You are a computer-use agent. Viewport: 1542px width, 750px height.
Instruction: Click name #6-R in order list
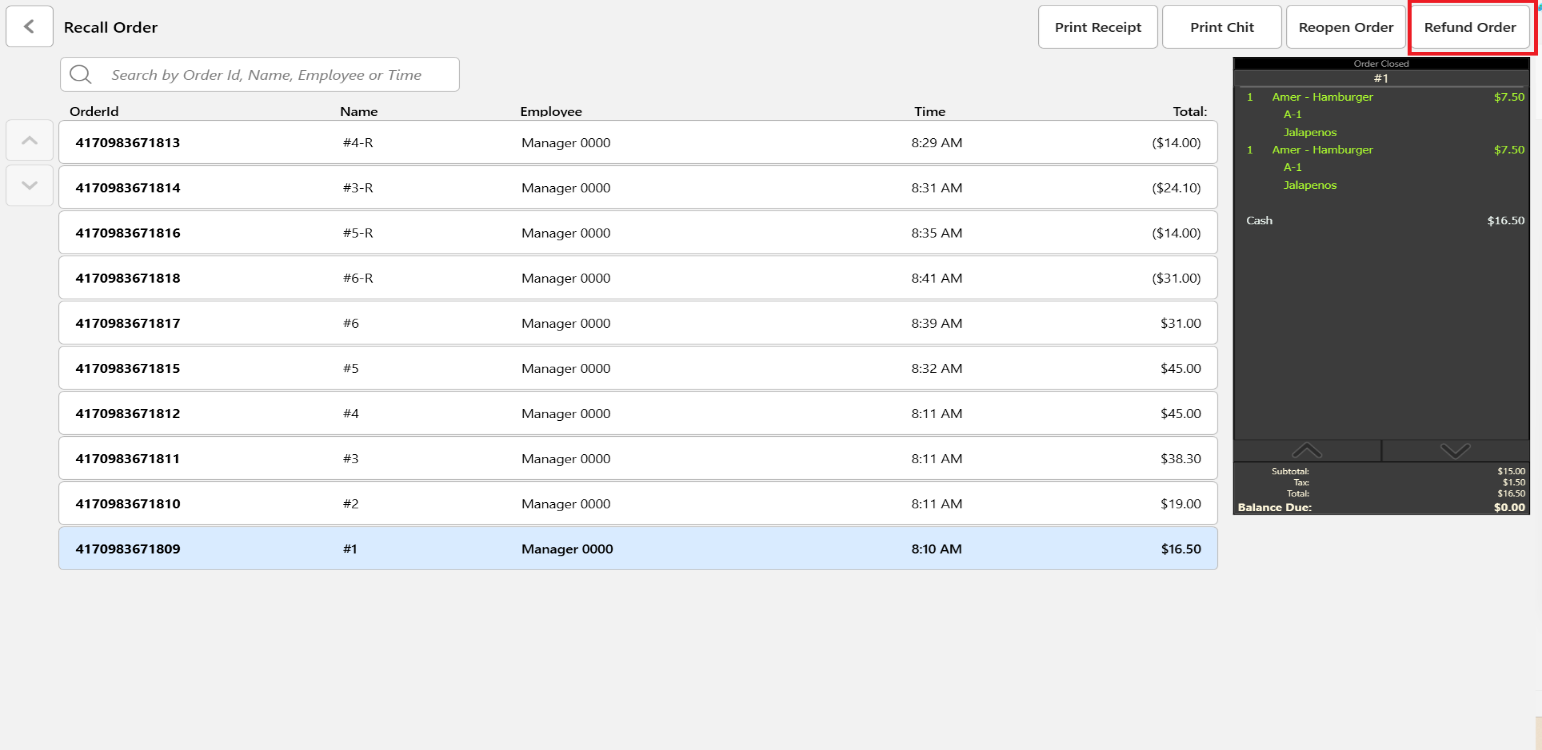pos(358,278)
